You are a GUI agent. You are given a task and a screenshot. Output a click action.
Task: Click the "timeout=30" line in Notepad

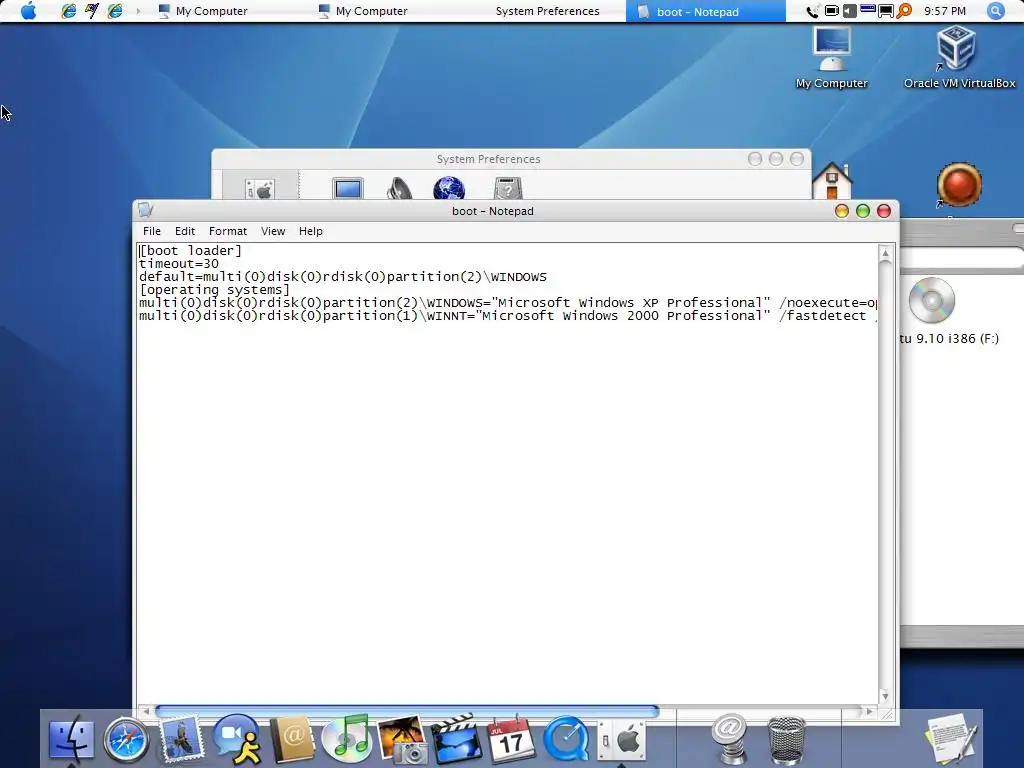coord(179,264)
